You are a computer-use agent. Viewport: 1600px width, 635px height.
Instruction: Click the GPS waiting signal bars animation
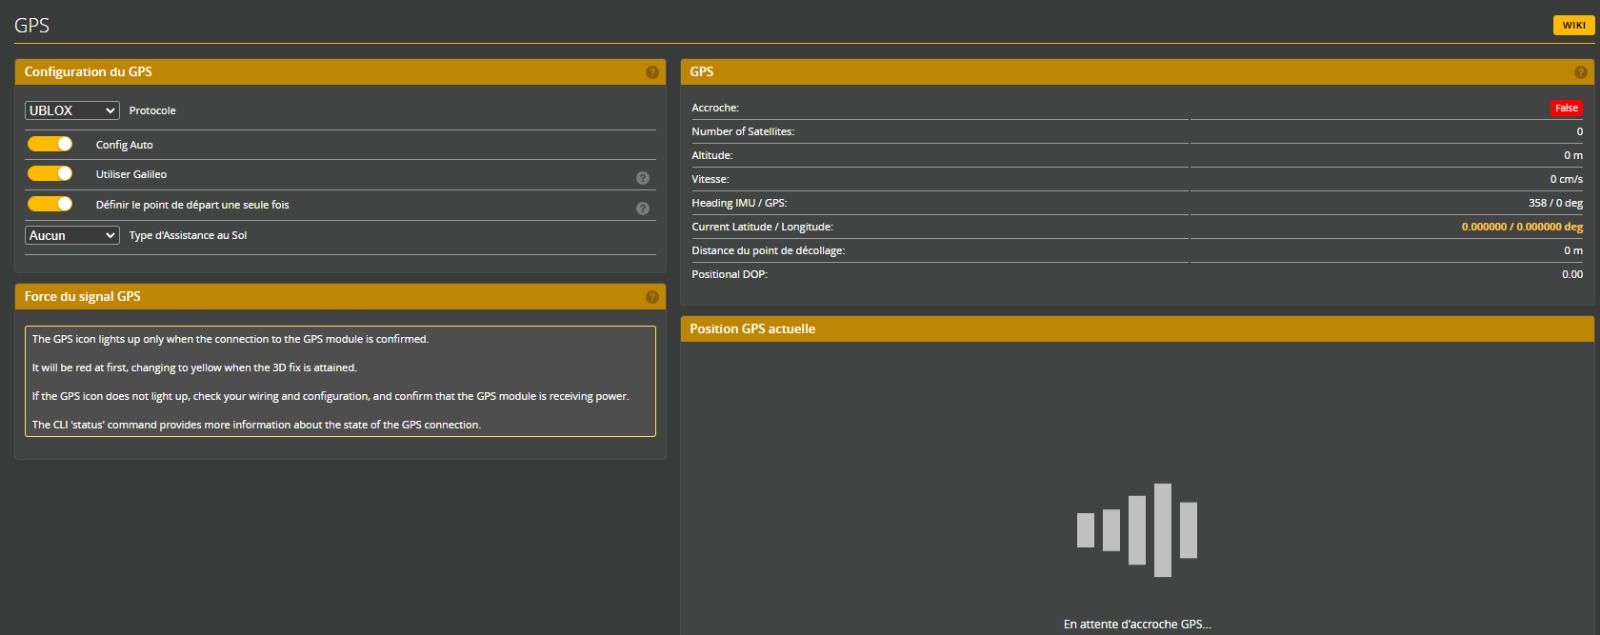tap(1137, 529)
